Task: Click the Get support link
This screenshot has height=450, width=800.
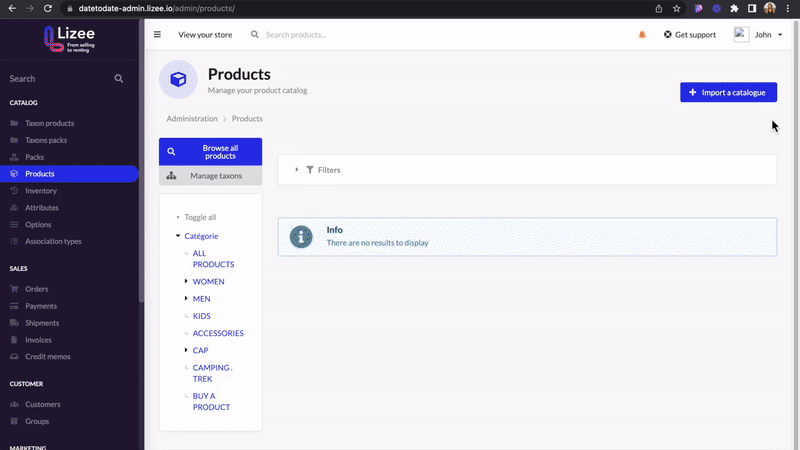Action: pos(690,35)
